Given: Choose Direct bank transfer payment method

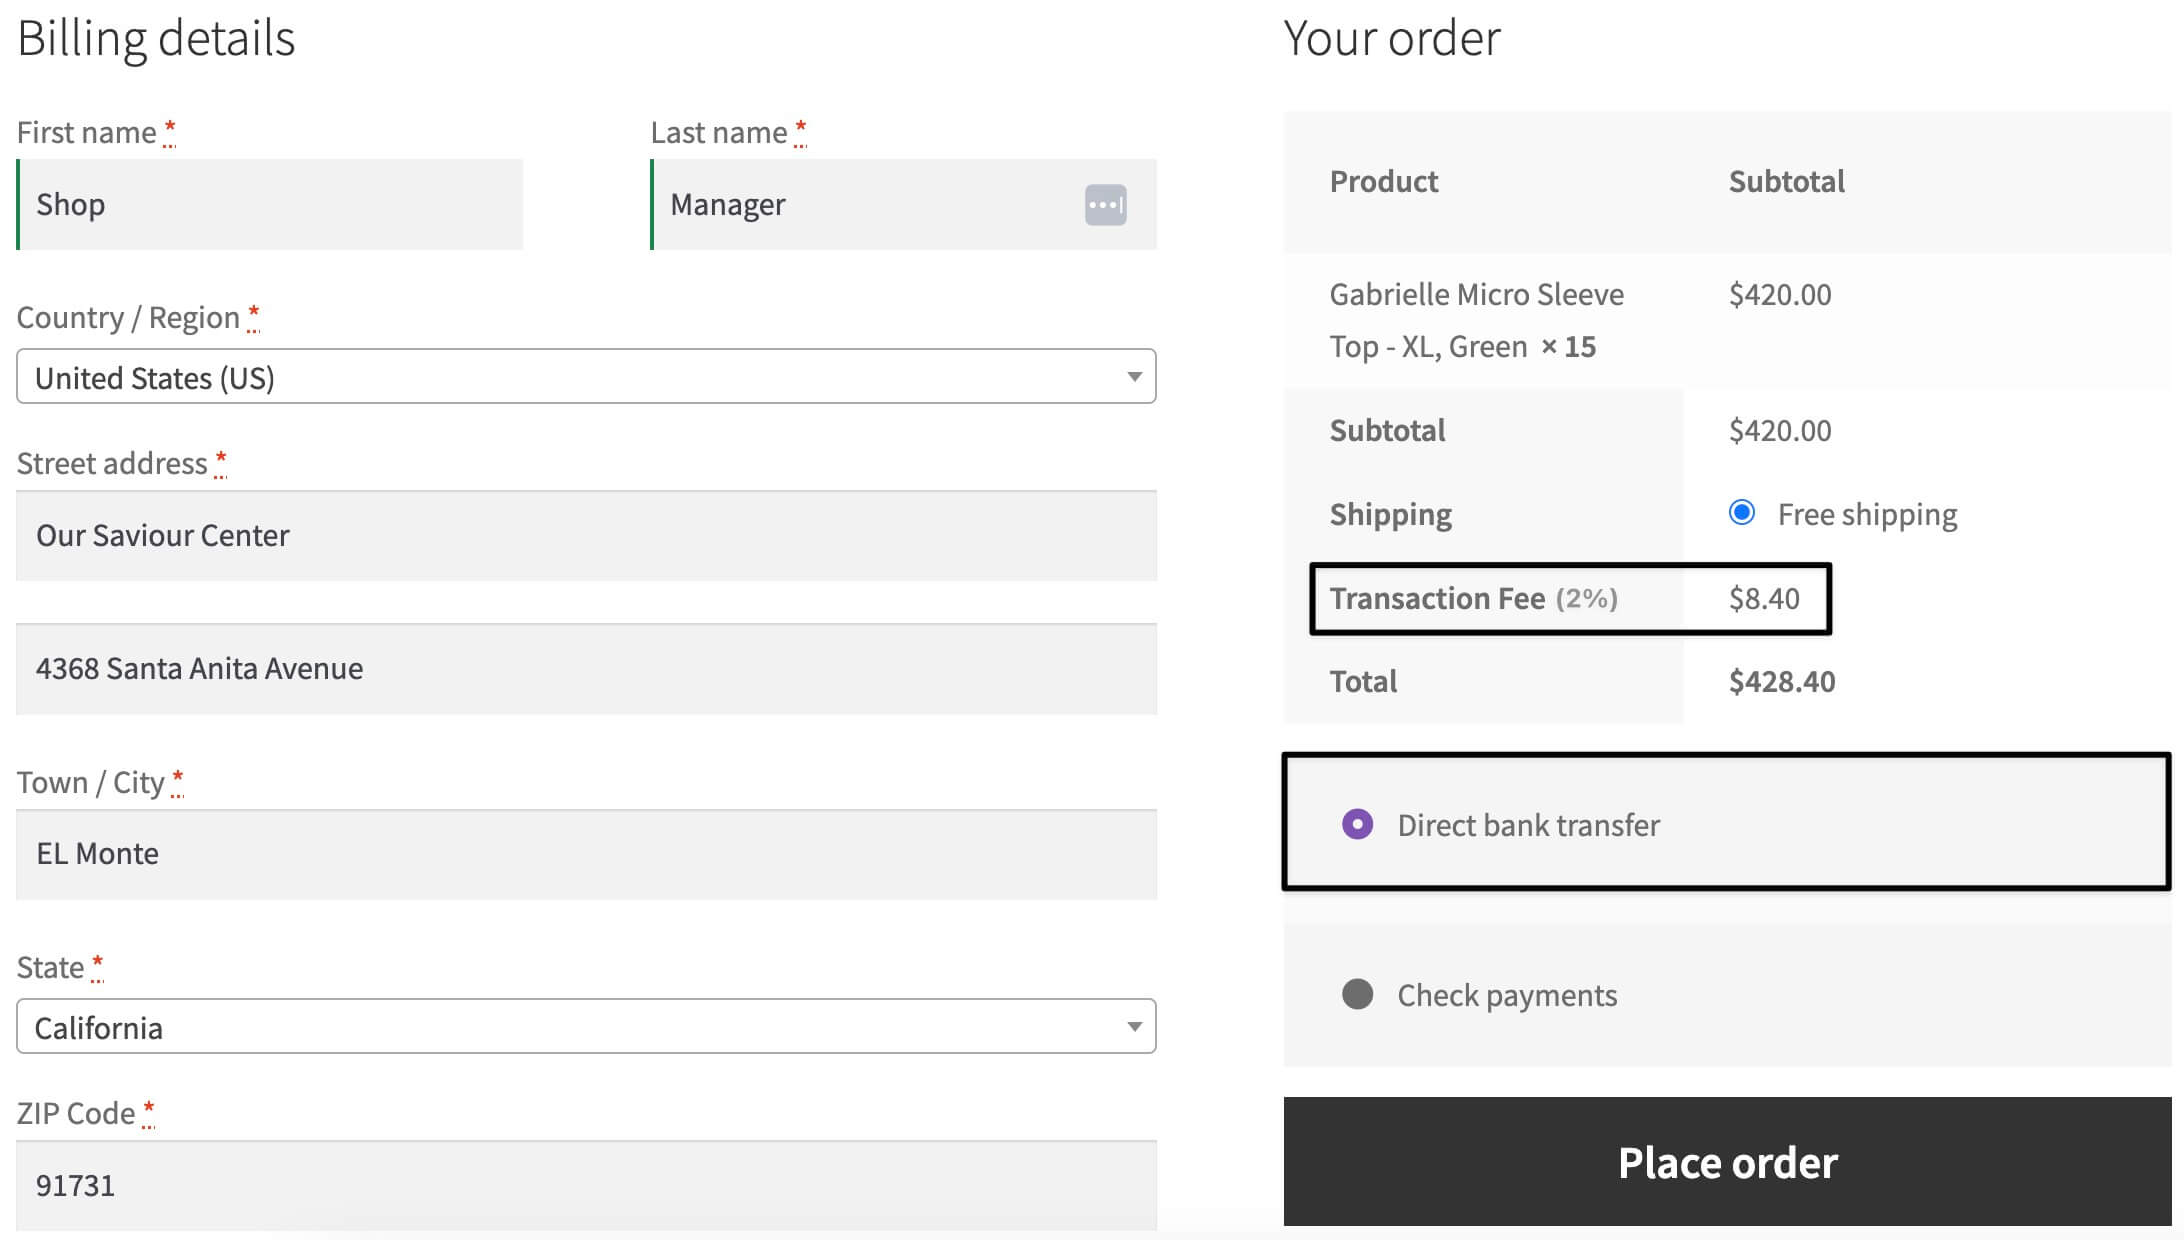Looking at the screenshot, I should 1357,824.
